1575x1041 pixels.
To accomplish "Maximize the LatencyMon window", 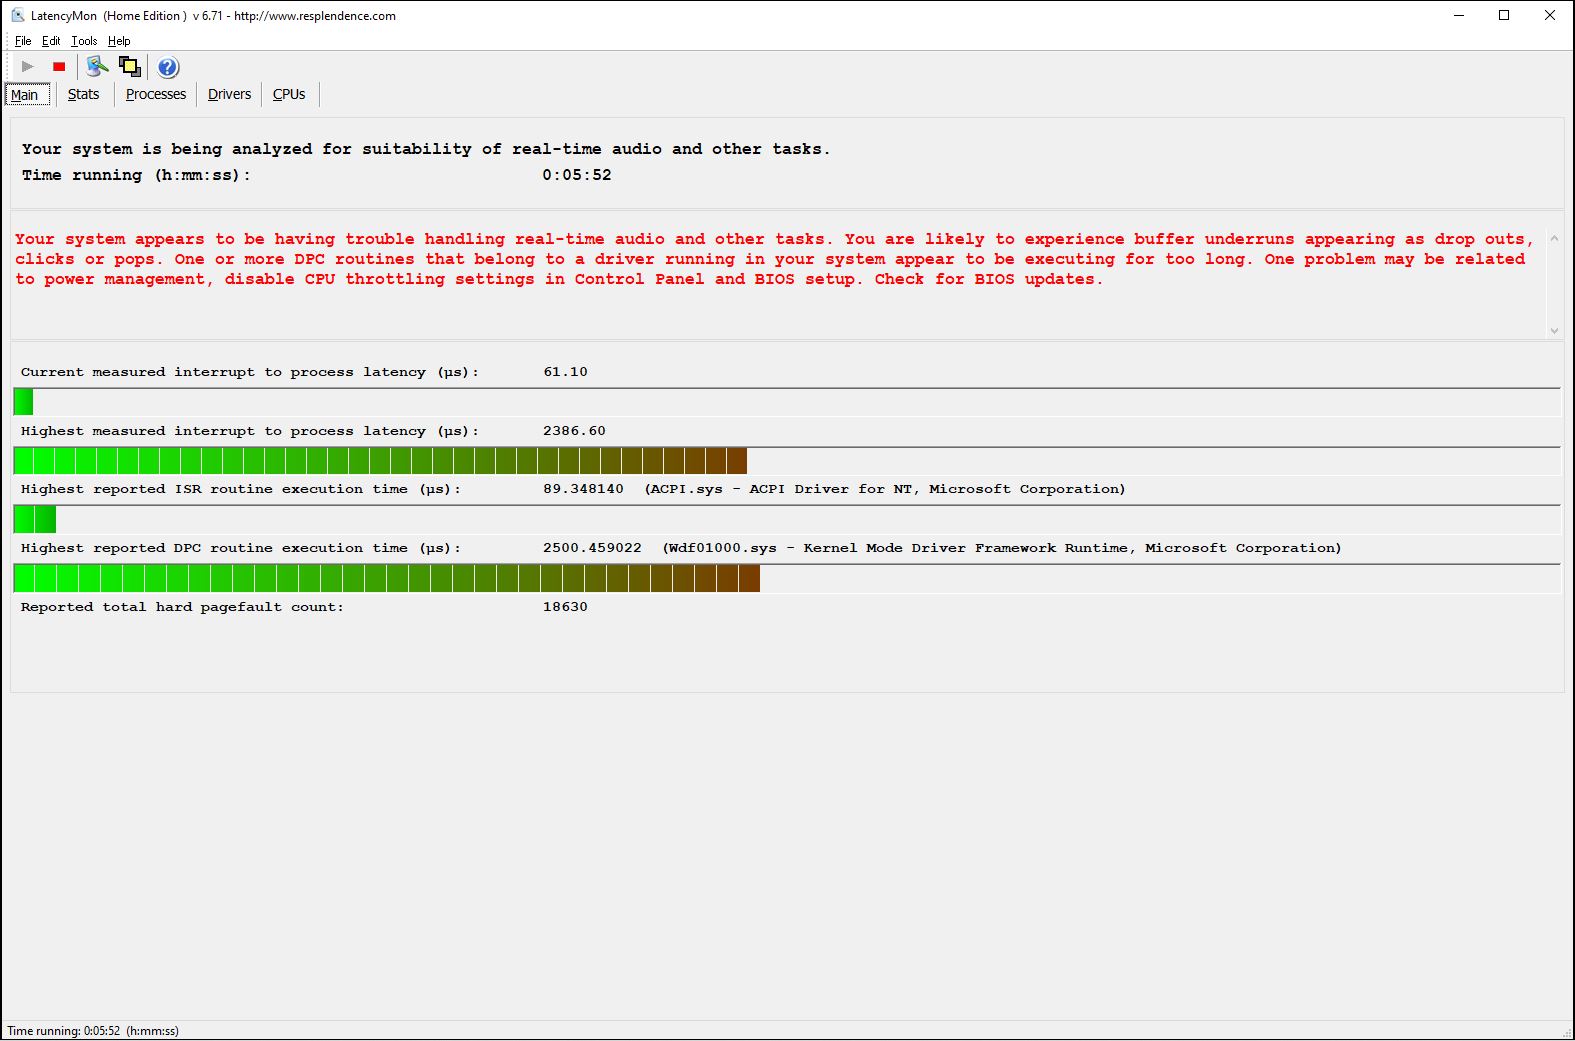I will 1504,15.
